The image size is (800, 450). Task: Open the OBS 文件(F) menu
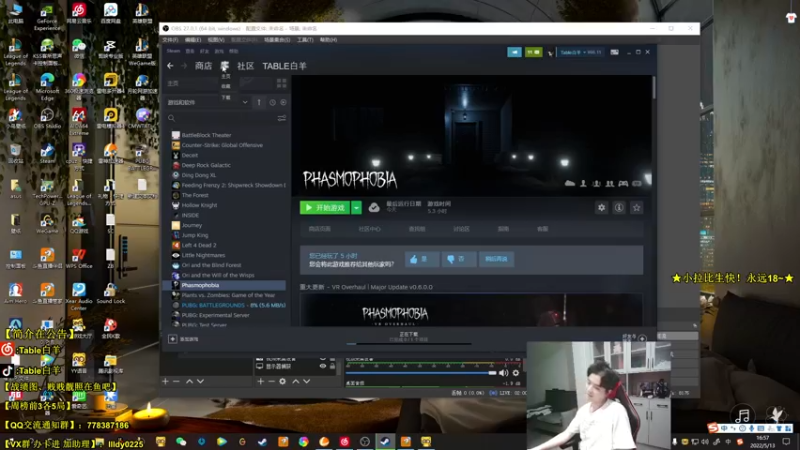[x=170, y=40]
